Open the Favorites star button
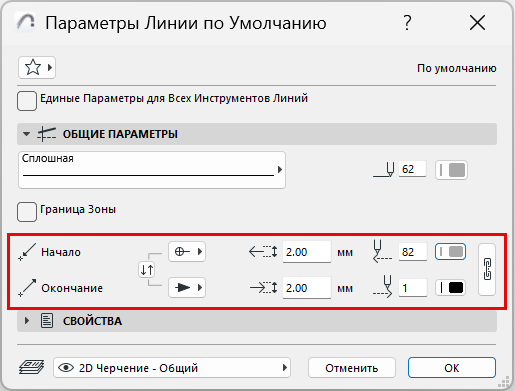The image size is (515, 391). click(37, 68)
